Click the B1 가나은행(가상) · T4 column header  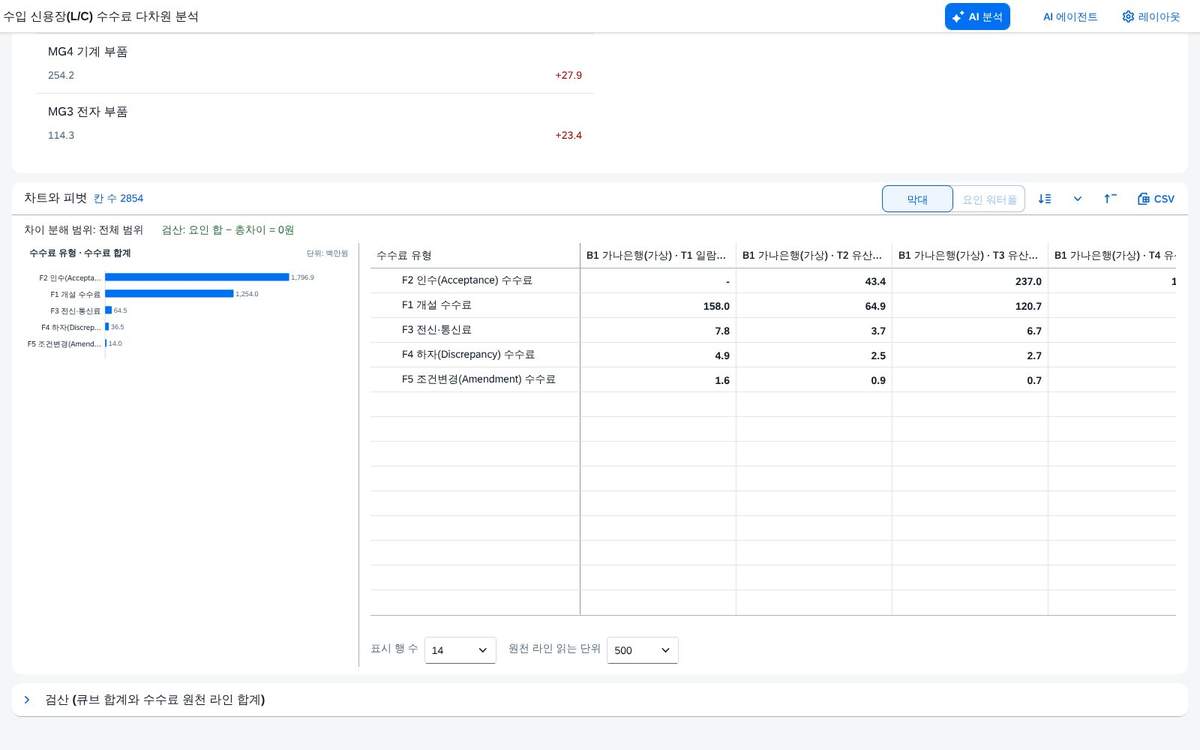point(1113,256)
